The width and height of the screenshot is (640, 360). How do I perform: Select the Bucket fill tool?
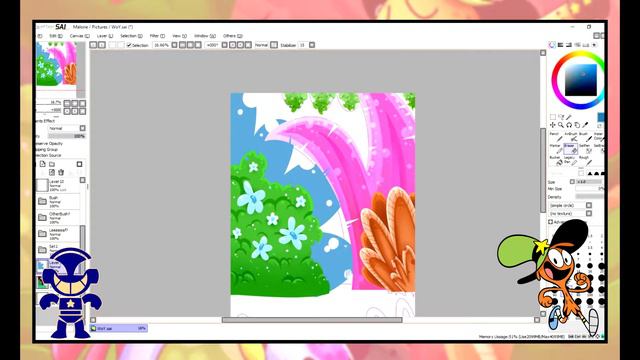click(x=556, y=160)
